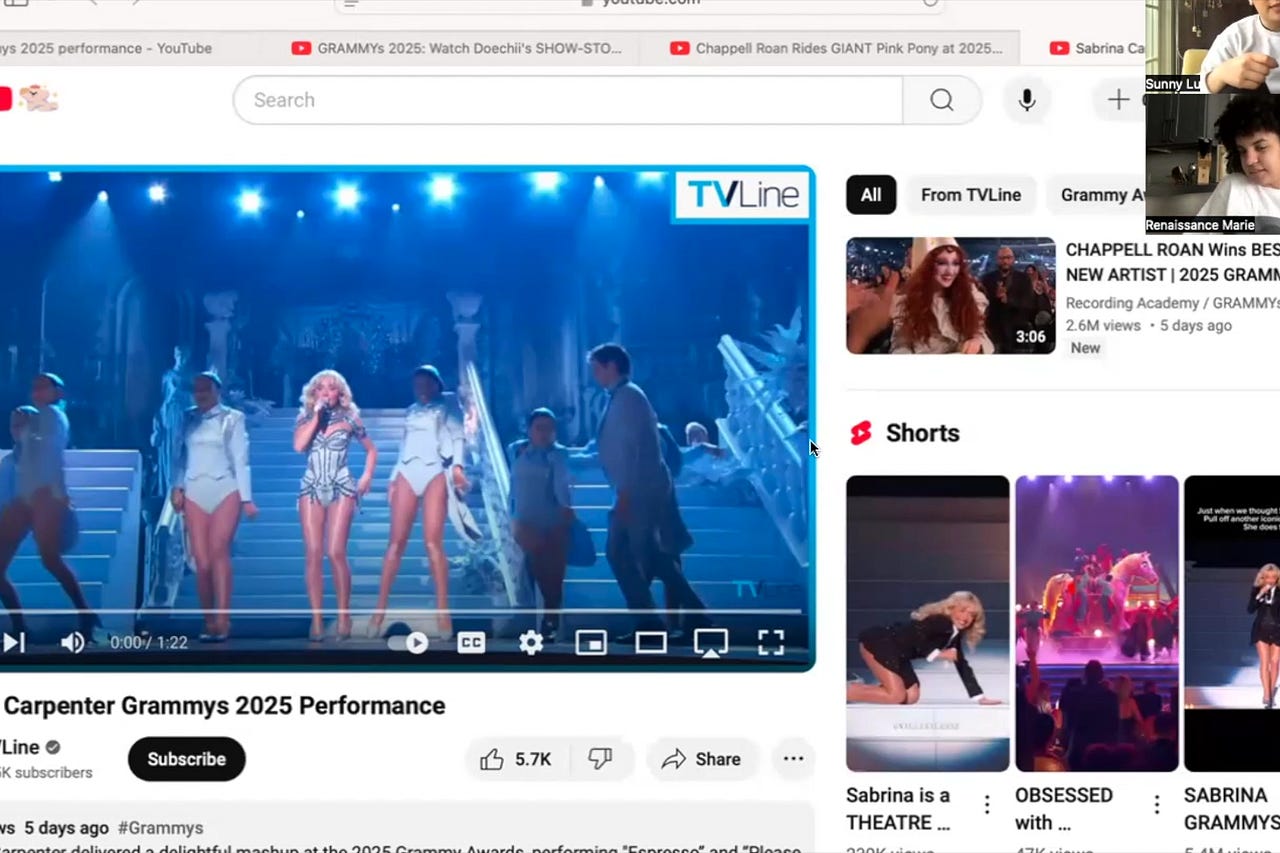Click the Carpenter Grammys 2025 Performance title
This screenshot has width=1280, height=853.
pyautogui.click(x=223, y=705)
